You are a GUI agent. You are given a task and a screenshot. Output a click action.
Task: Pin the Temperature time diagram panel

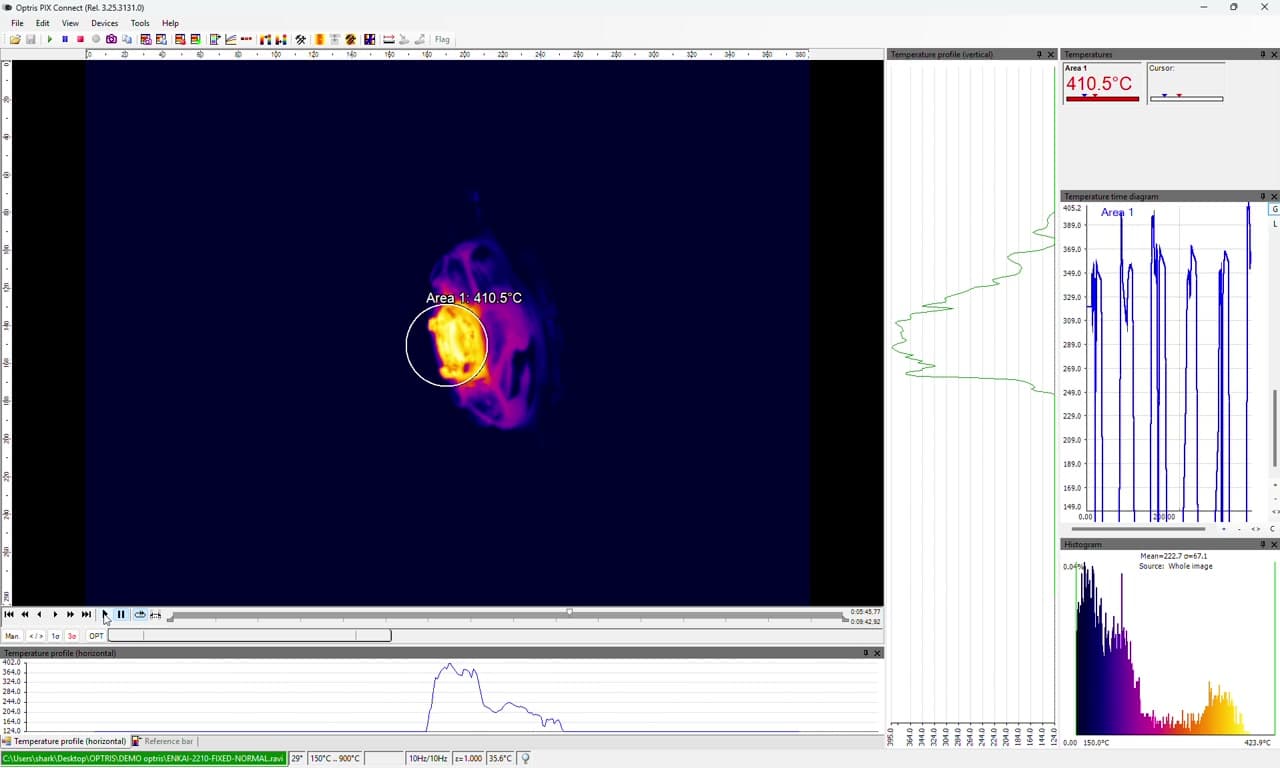(x=1262, y=196)
